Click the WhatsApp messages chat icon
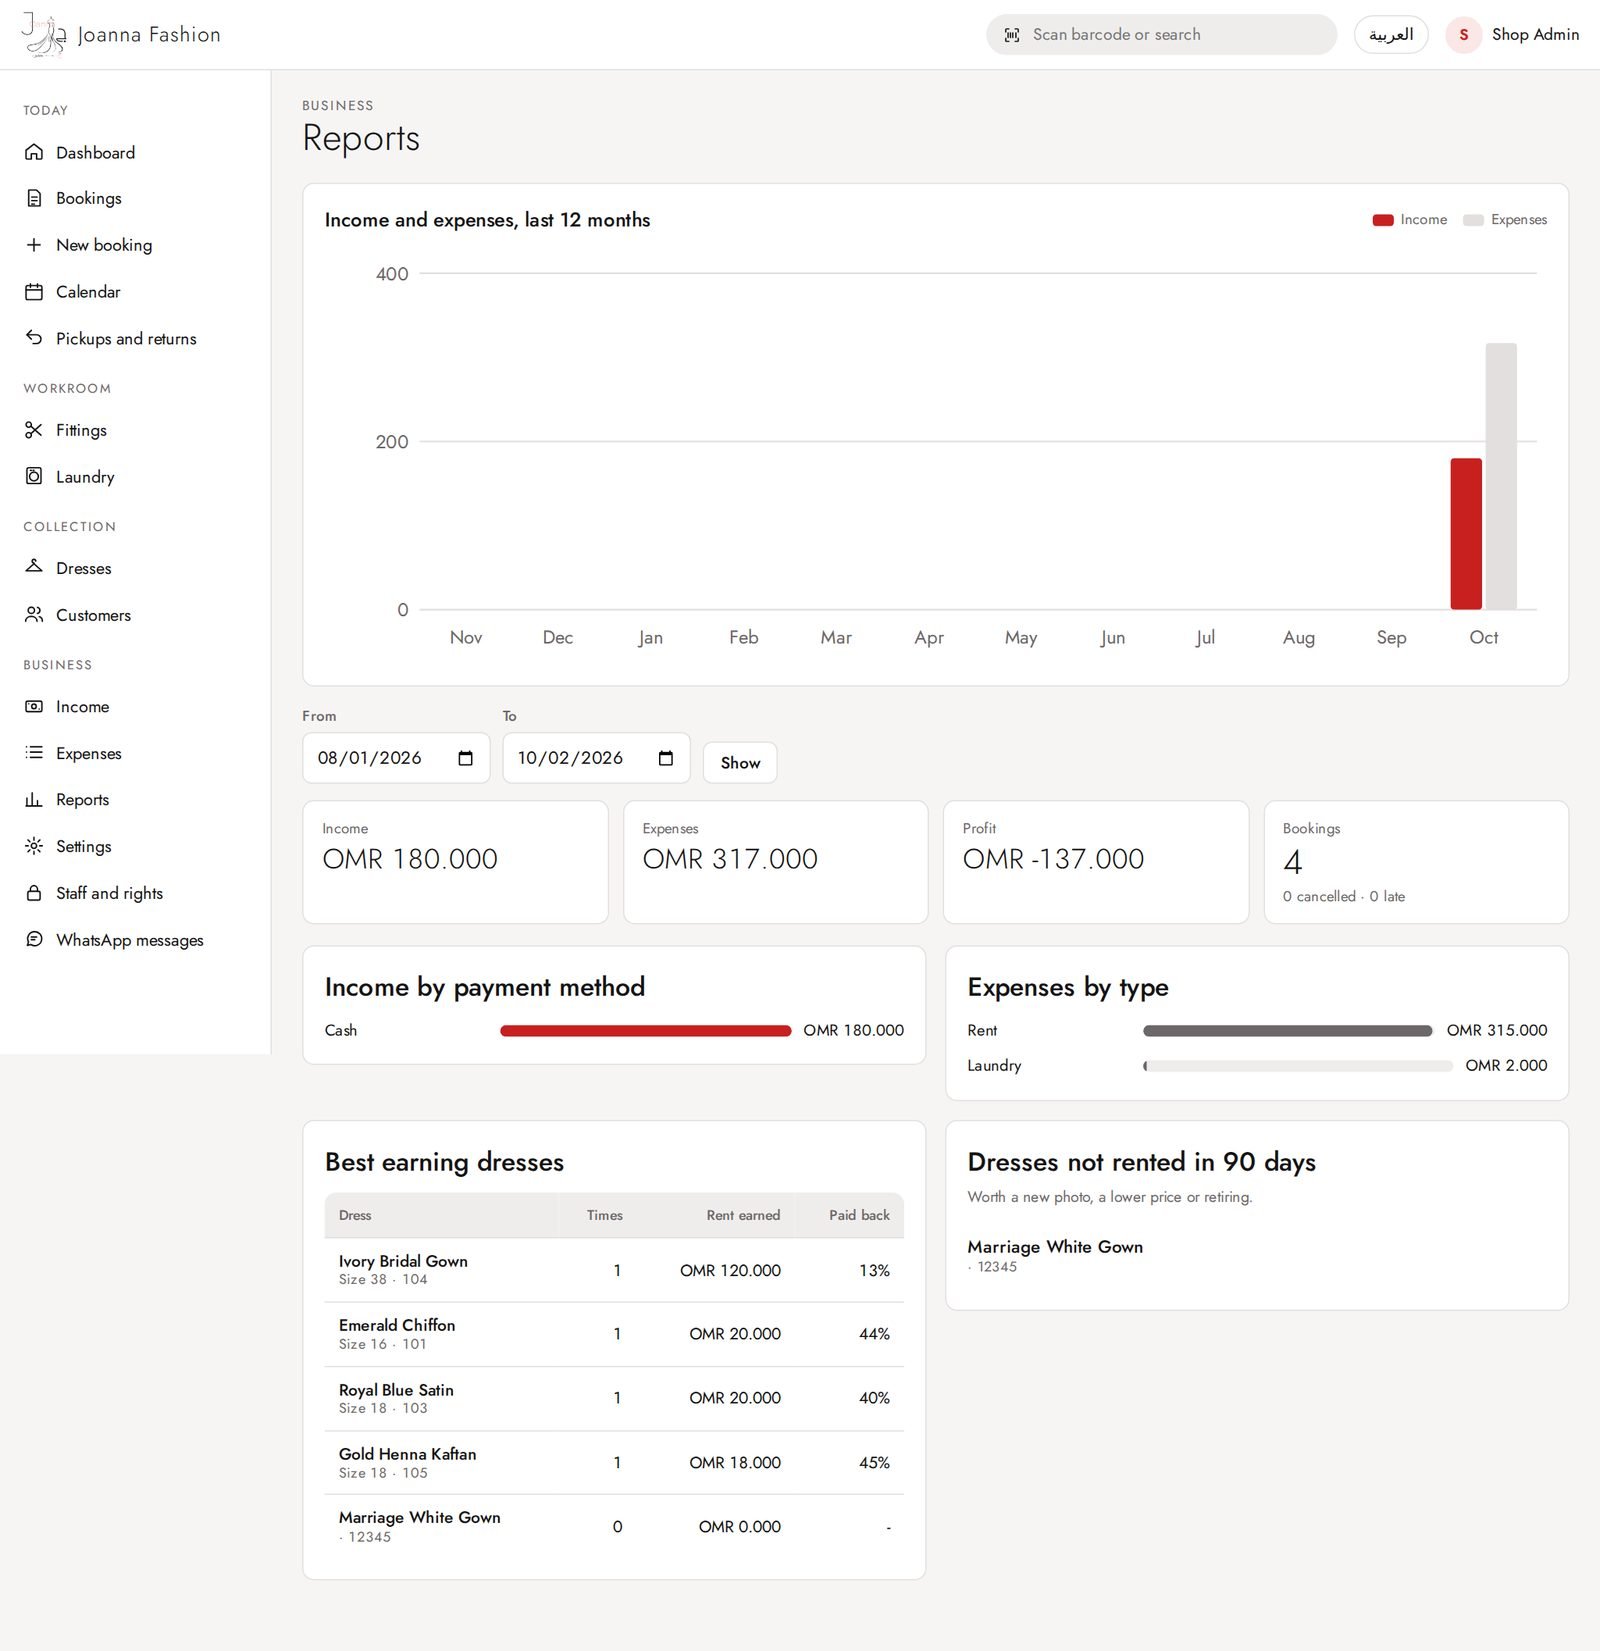The width and height of the screenshot is (1600, 1651). click(34, 939)
